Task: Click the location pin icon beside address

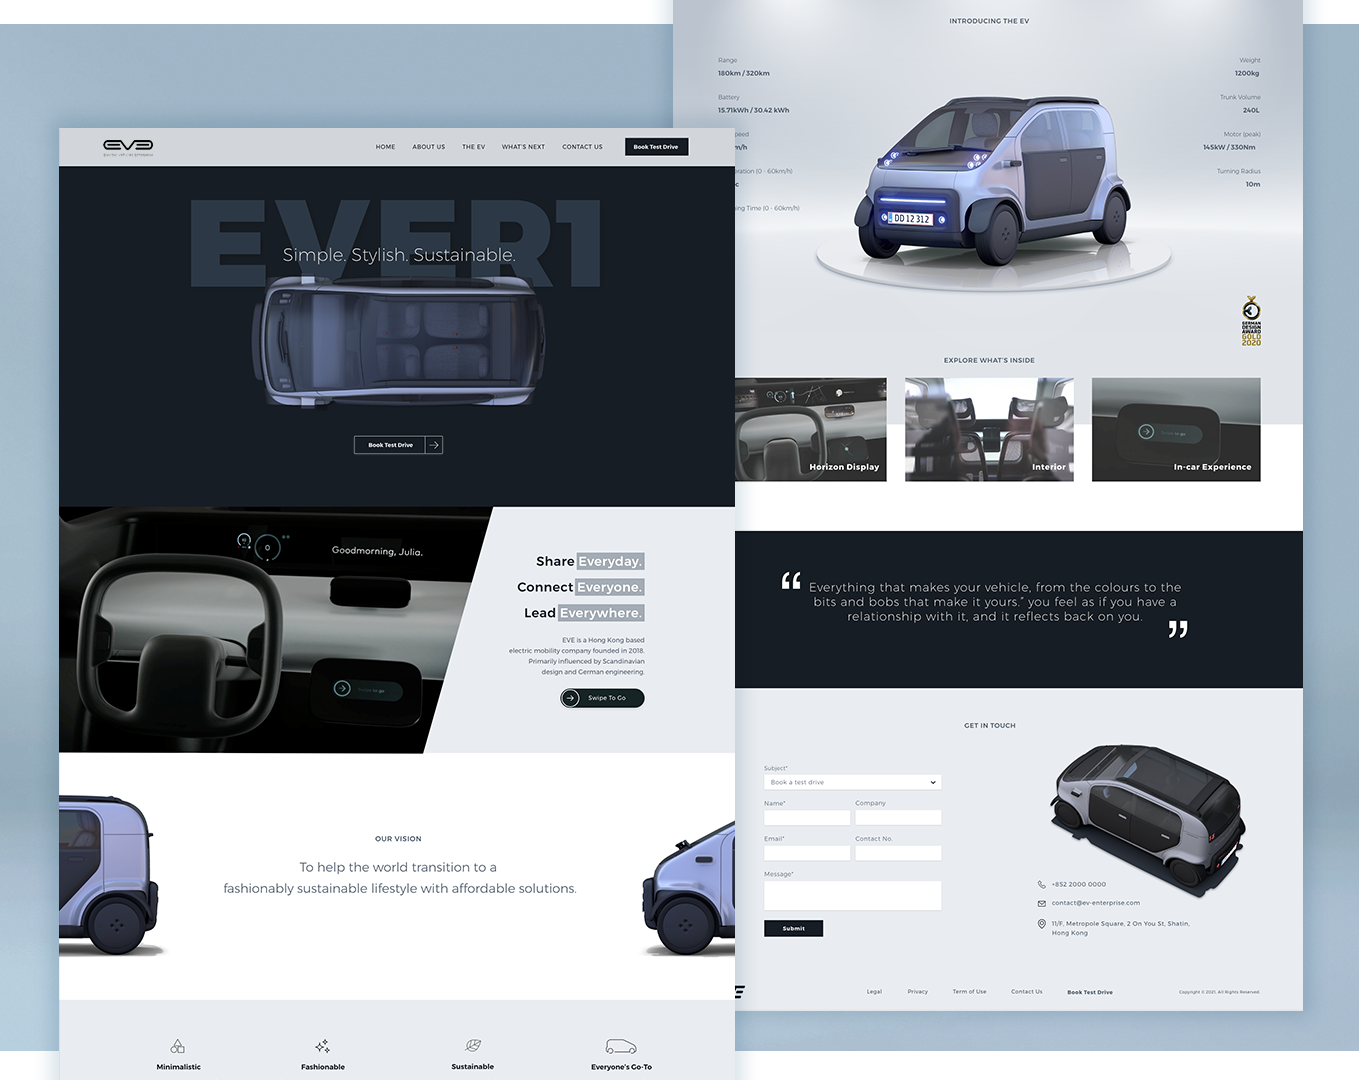Action: point(1042,924)
